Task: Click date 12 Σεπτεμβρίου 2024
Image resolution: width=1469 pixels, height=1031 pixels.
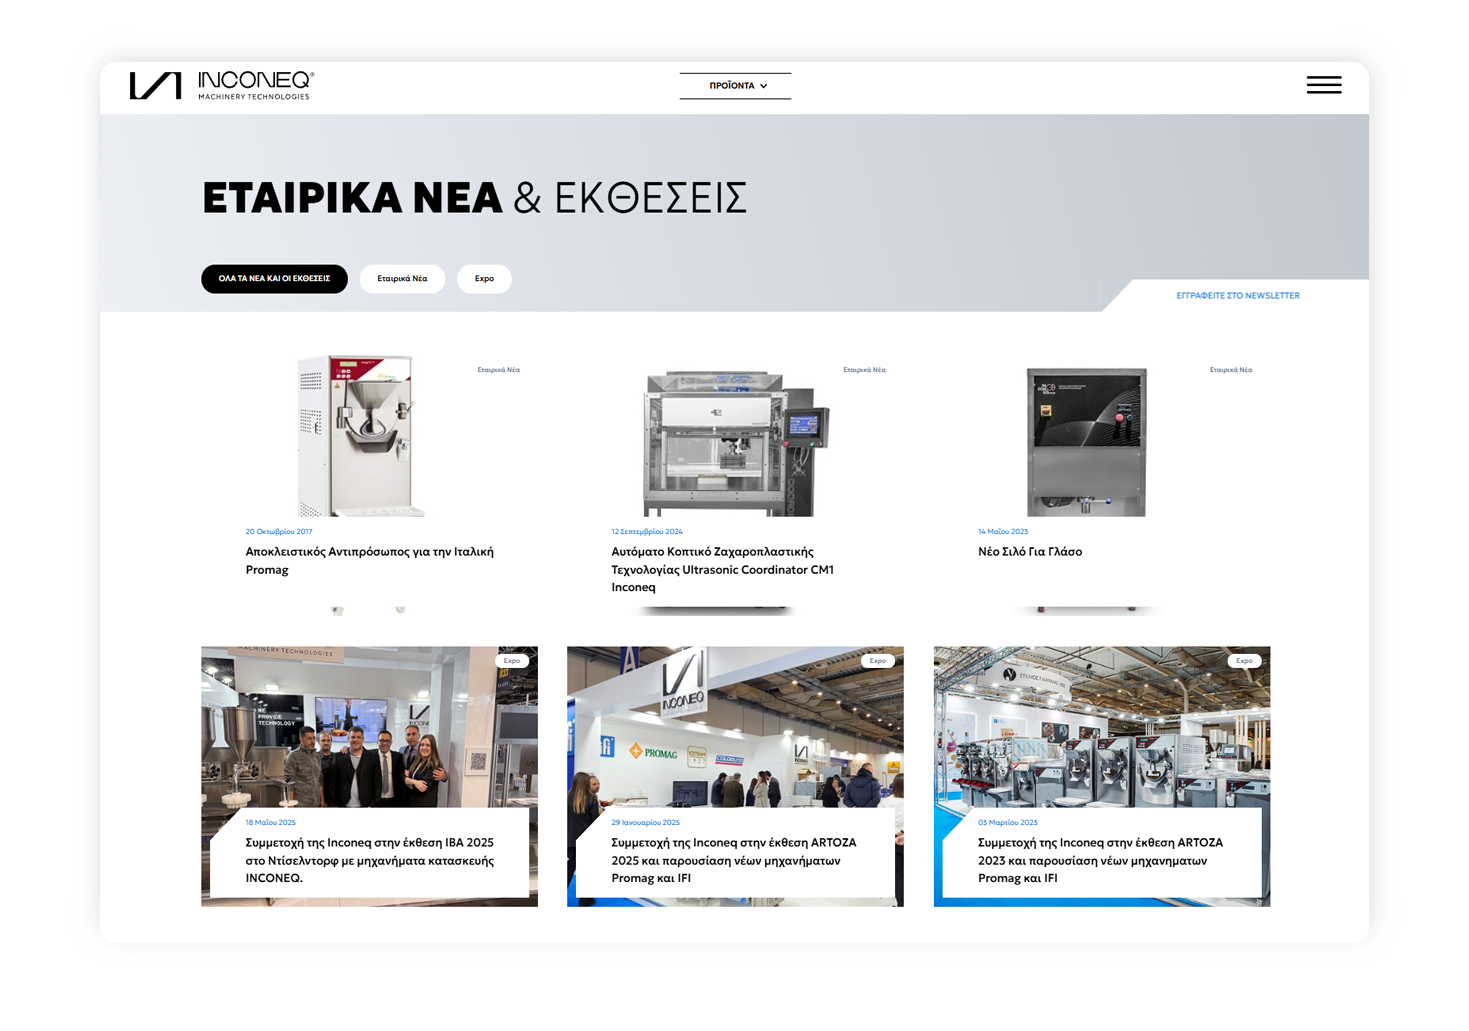Action: pyautogui.click(x=647, y=532)
